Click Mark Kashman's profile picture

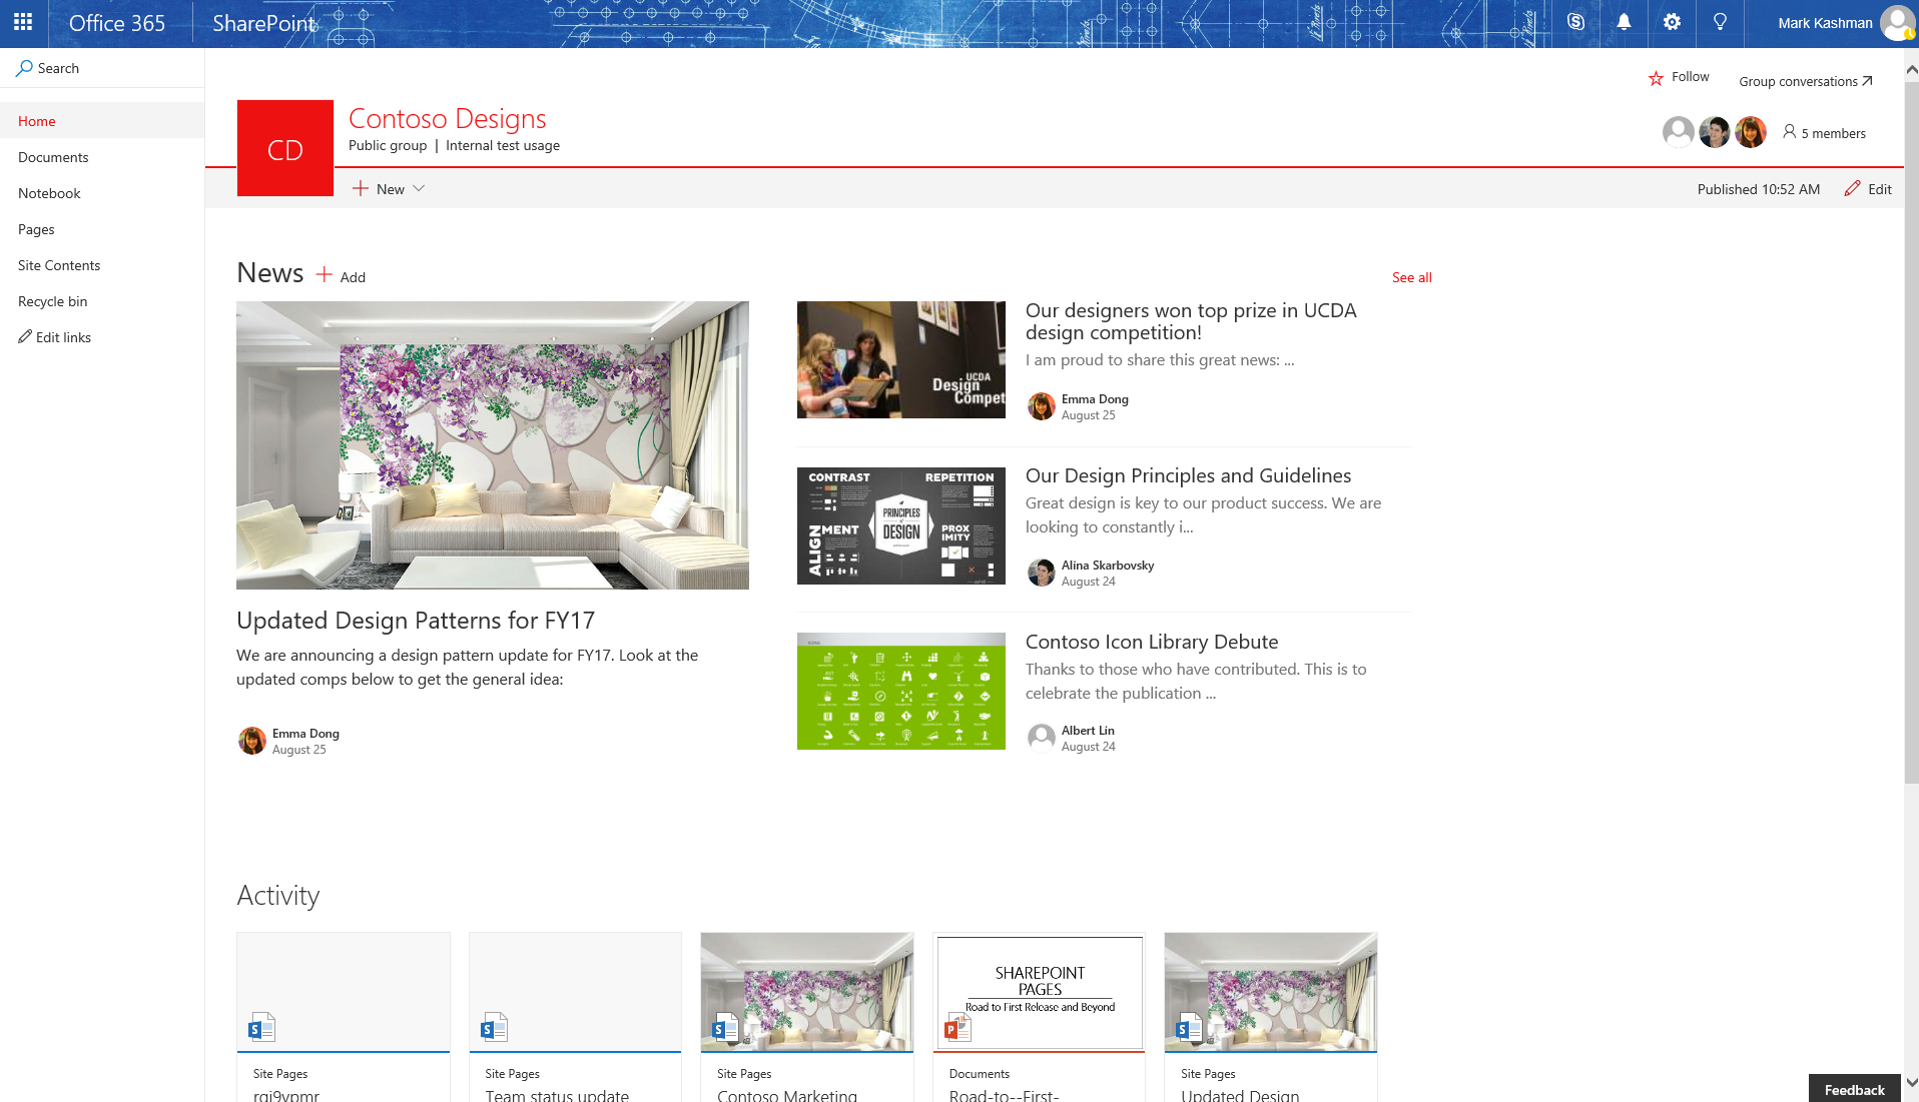1896,23
